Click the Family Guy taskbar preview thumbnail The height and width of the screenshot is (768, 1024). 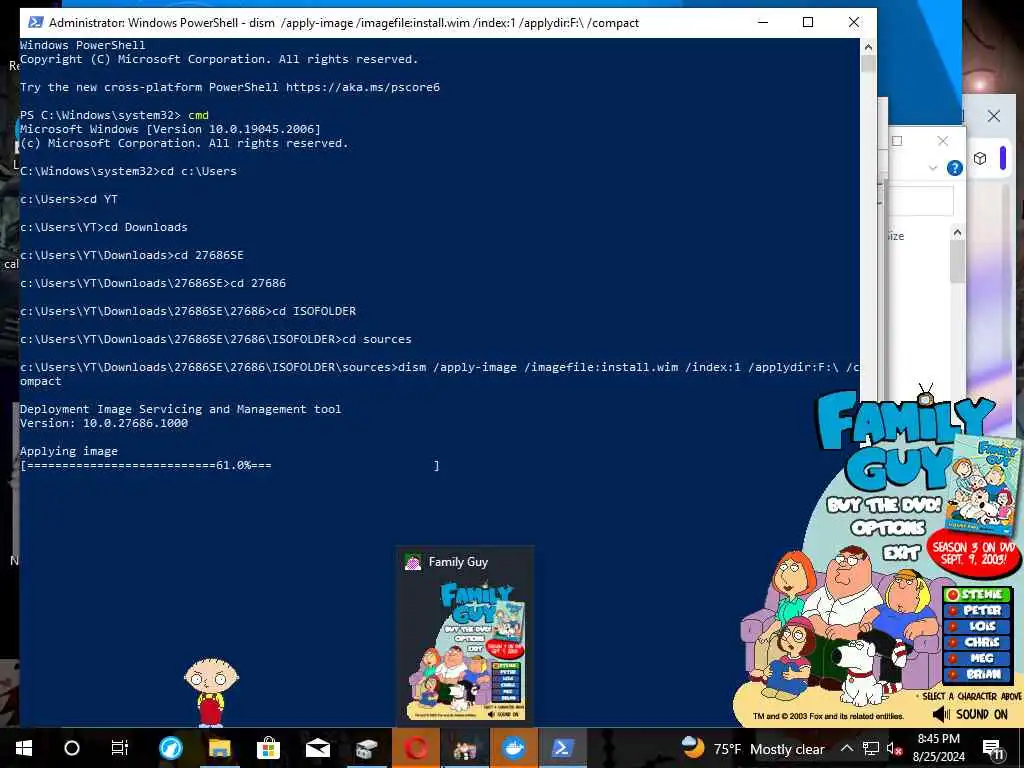coord(466,652)
